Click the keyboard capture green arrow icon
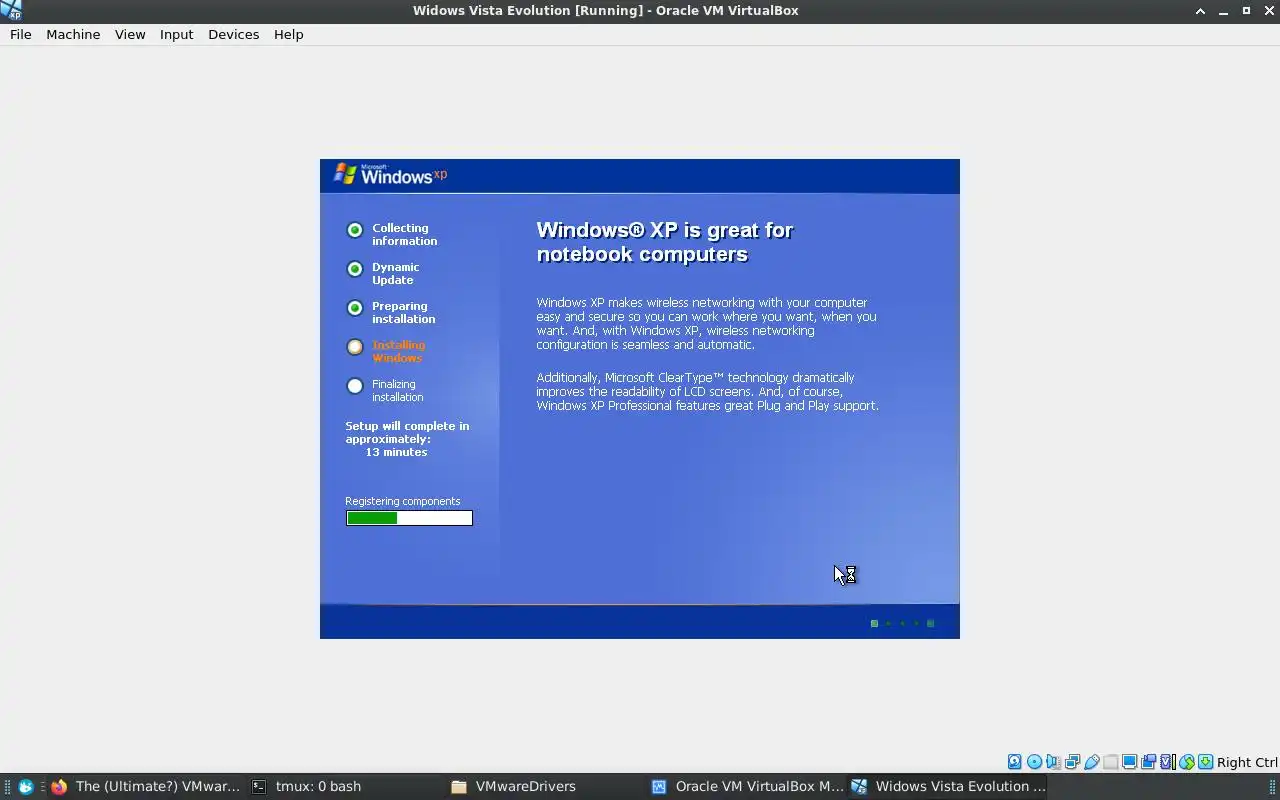1280x800 pixels. [1206, 762]
